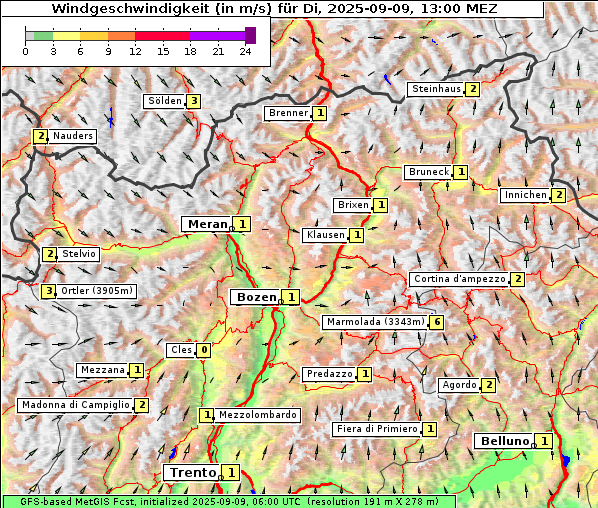Screen dimensions: 598x508
Task: Click the Marmolada wind value 6 badge
Action: pyautogui.click(x=437, y=322)
